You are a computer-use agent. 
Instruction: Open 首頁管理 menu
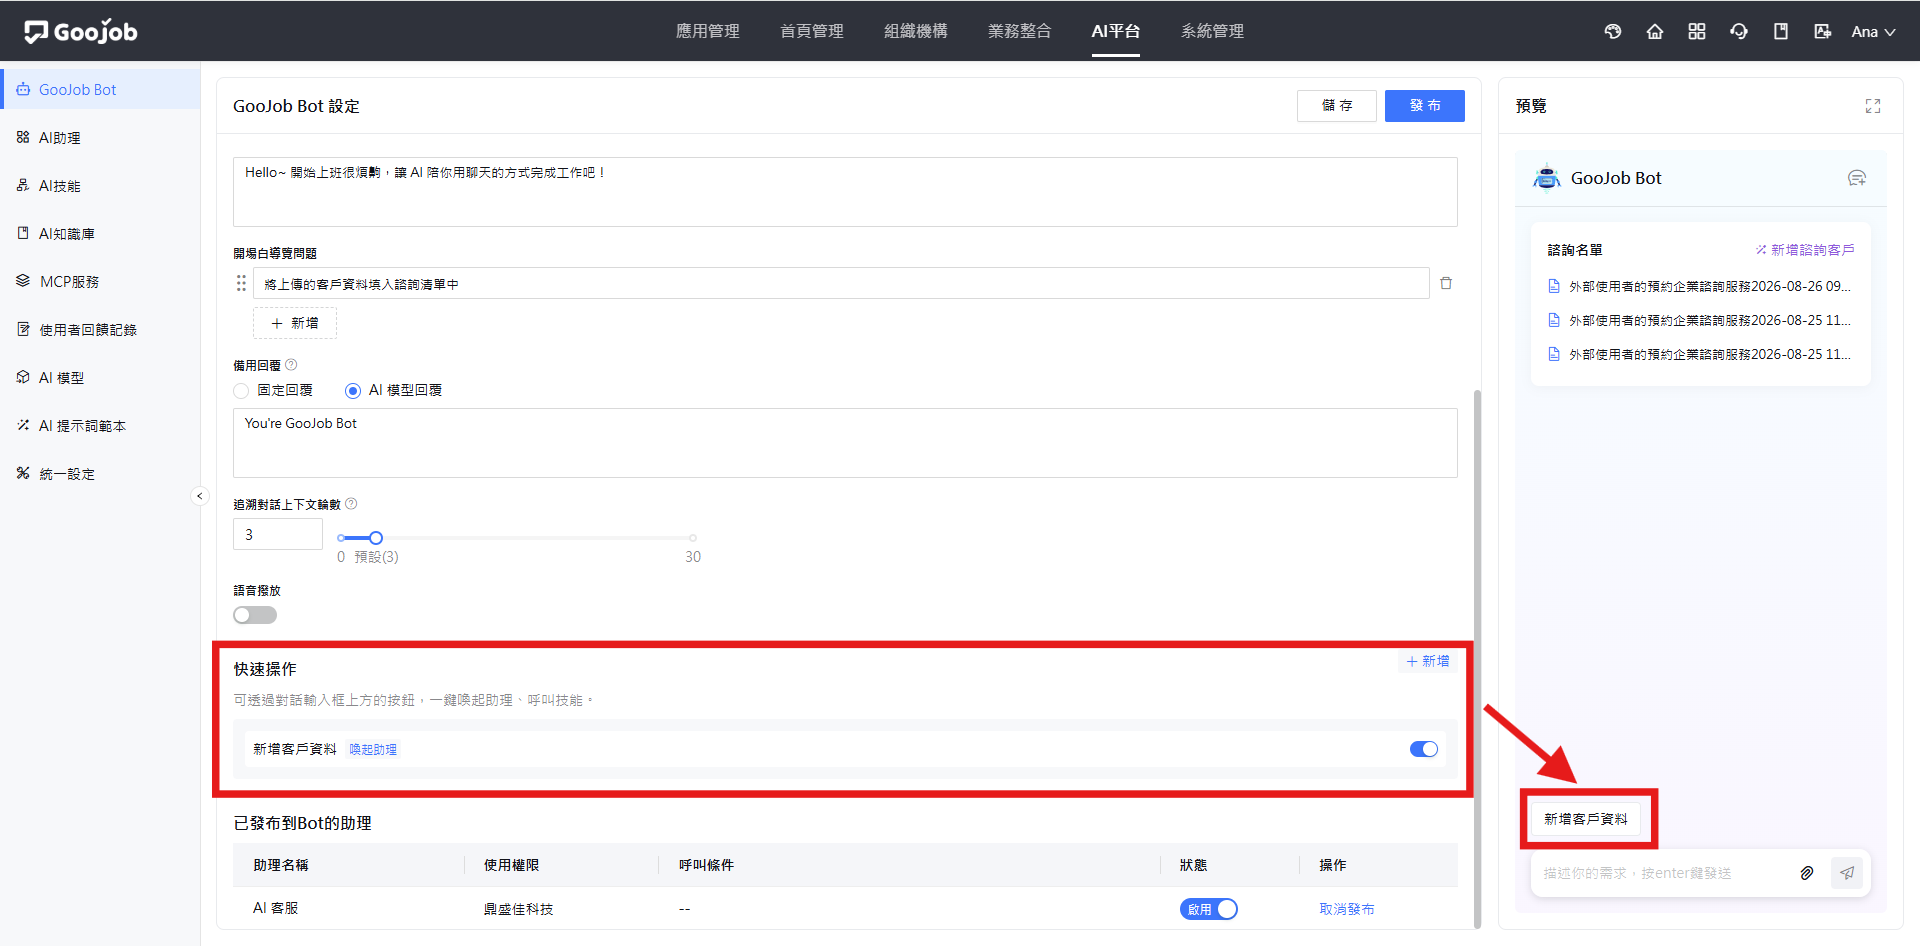(812, 31)
